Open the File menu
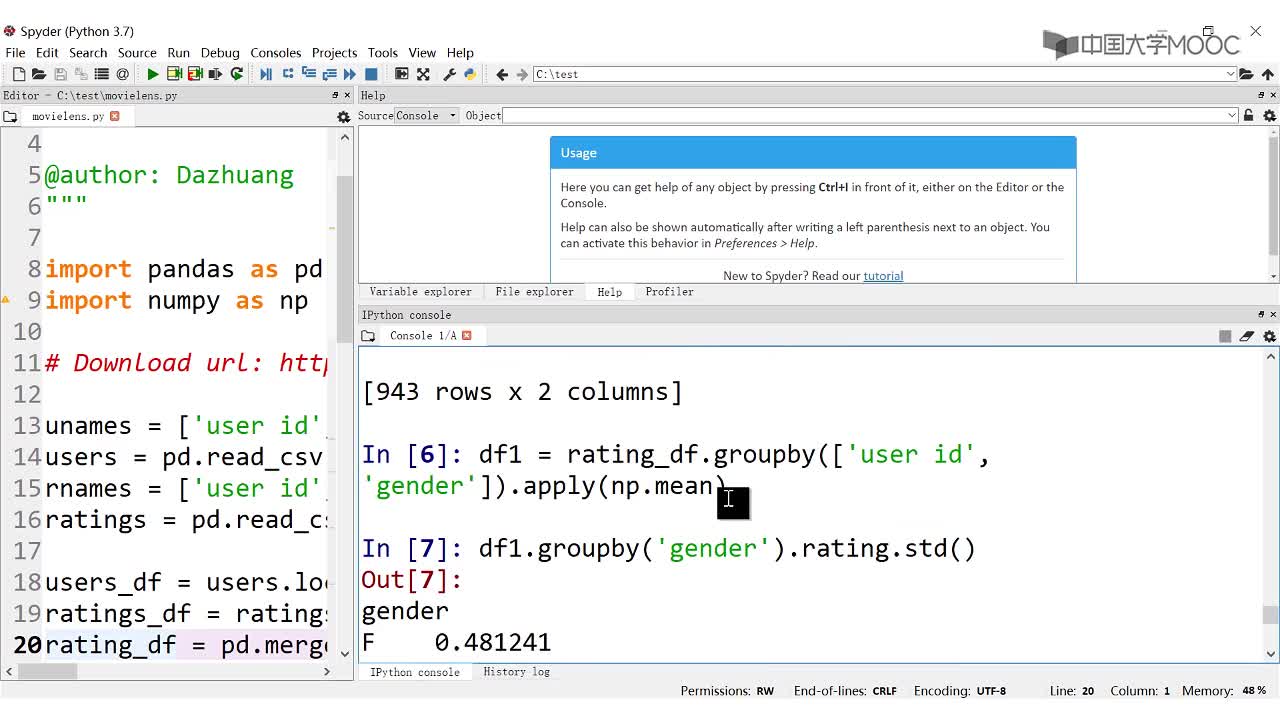This screenshot has width=1280, height=720. [x=15, y=52]
